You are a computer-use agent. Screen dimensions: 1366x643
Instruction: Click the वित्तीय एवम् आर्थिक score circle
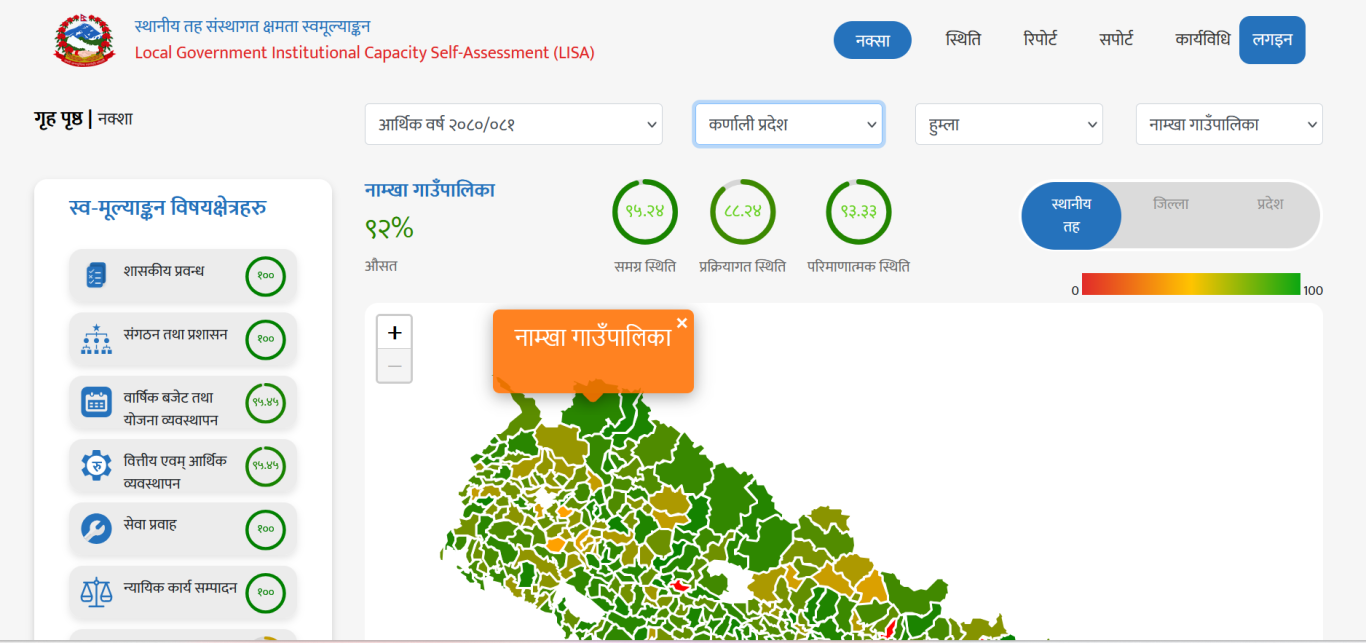(x=265, y=465)
